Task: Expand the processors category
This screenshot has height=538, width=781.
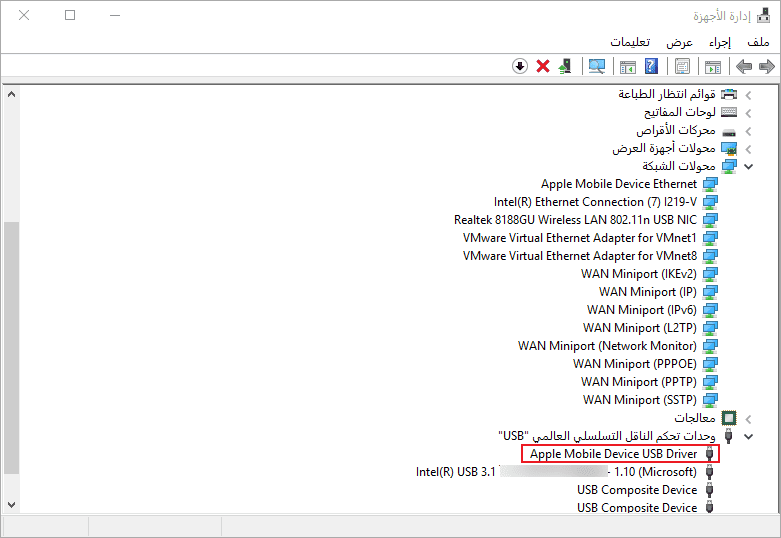Action: (748, 418)
